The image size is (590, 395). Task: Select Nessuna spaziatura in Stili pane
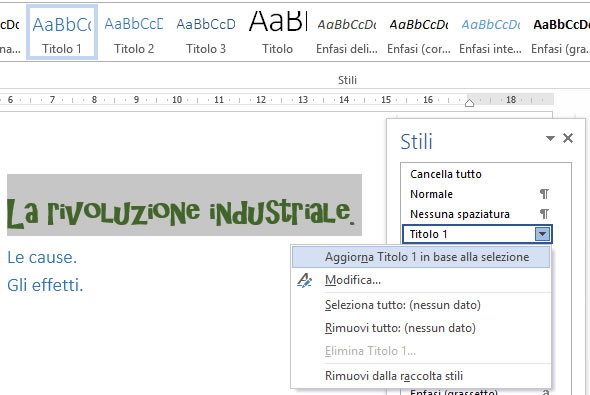coord(460,214)
